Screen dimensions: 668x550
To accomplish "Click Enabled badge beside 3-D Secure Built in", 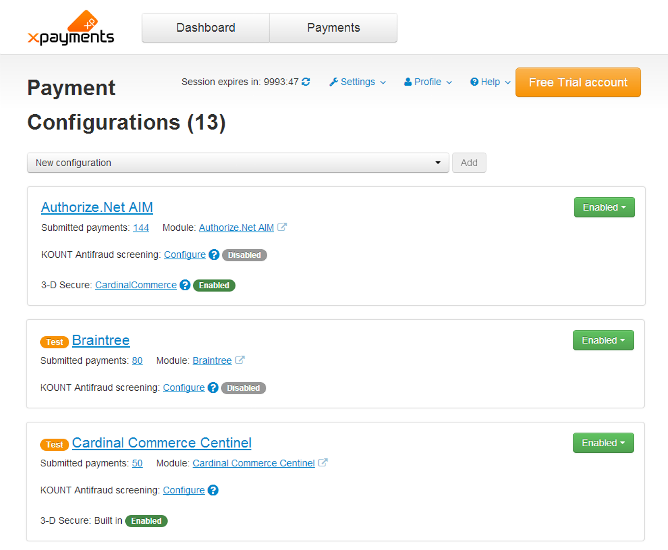I will [x=147, y=521].
